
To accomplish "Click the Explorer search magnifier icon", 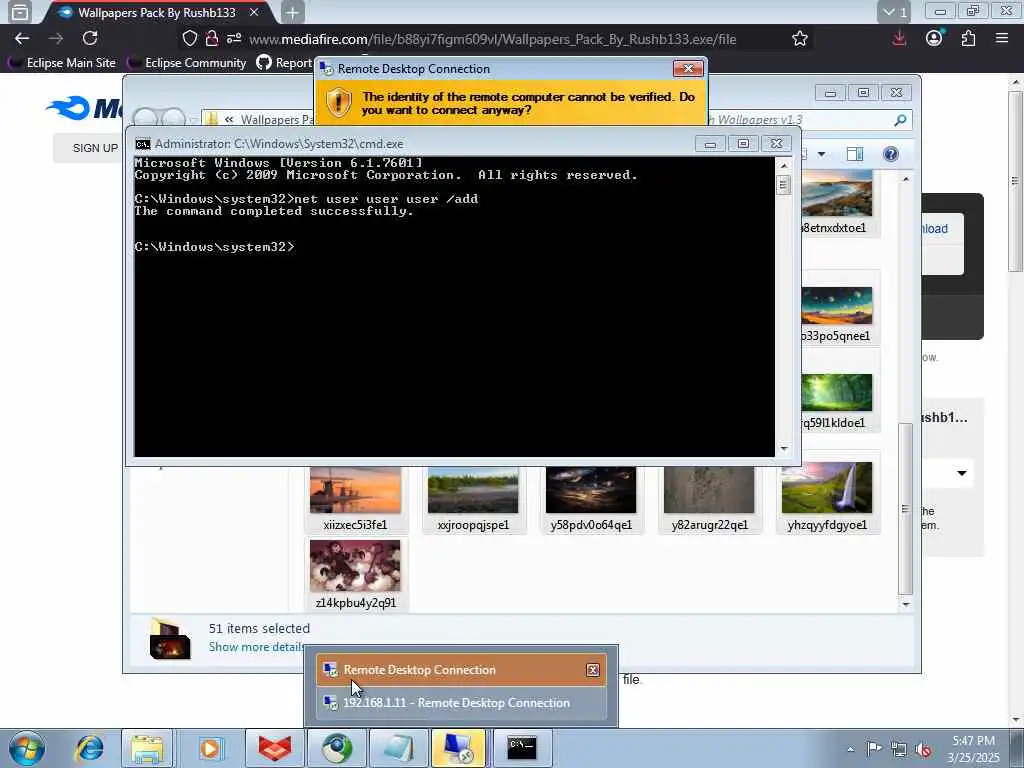I will (x=900, y=120).
